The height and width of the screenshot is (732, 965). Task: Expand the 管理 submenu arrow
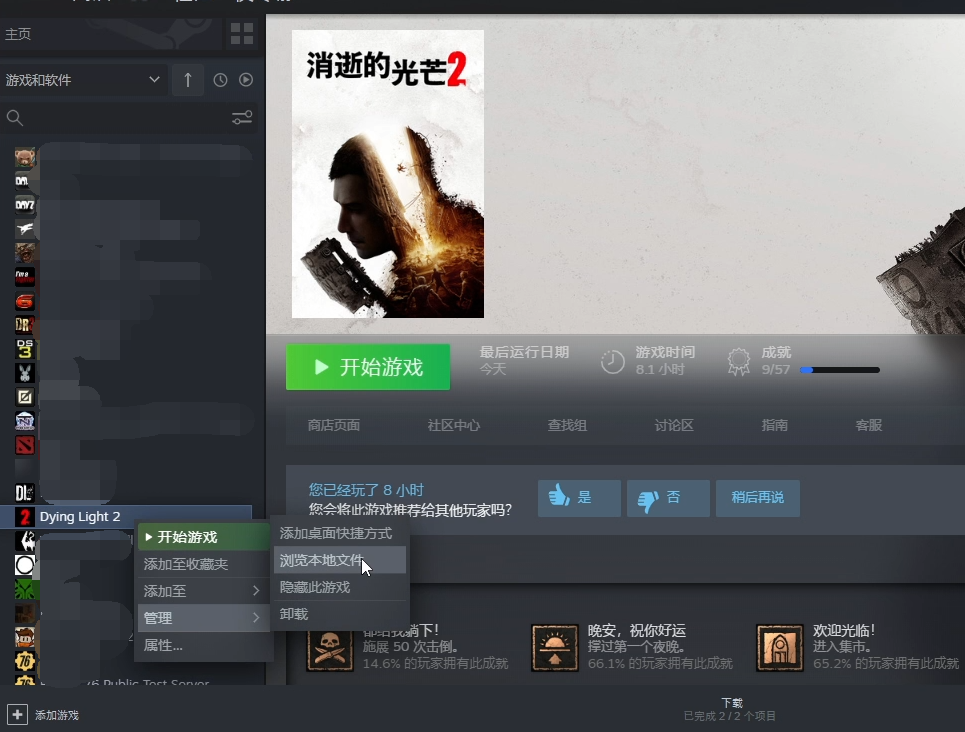tap(256, 617)
